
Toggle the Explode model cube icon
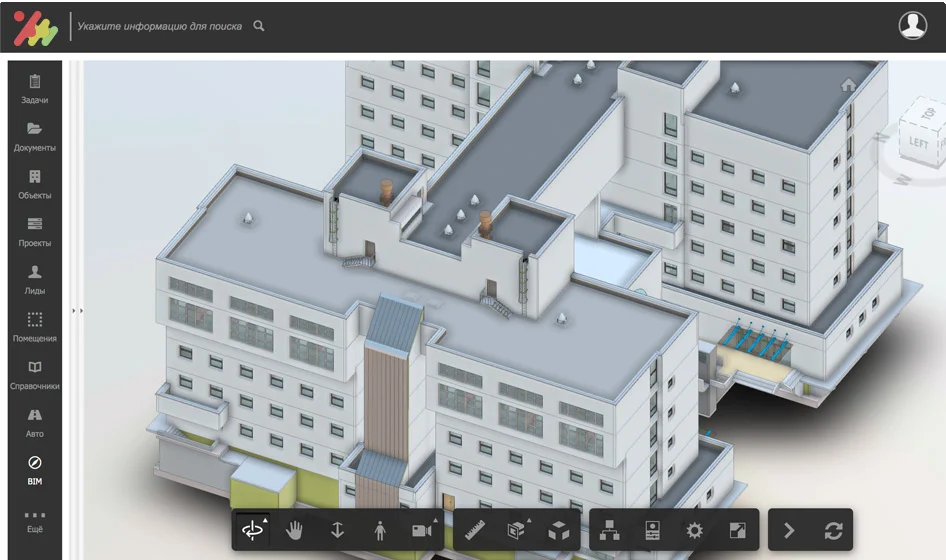click(x=559, y=531)
